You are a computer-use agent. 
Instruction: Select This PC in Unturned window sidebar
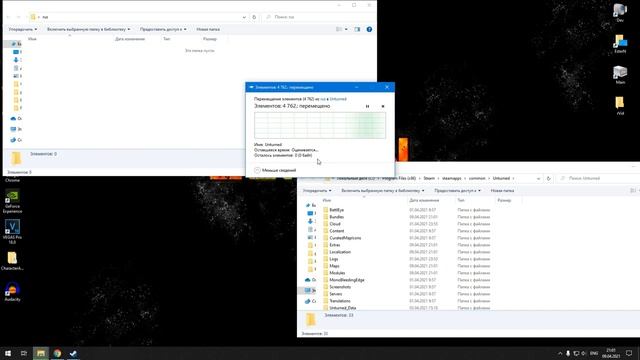point(310,290)
